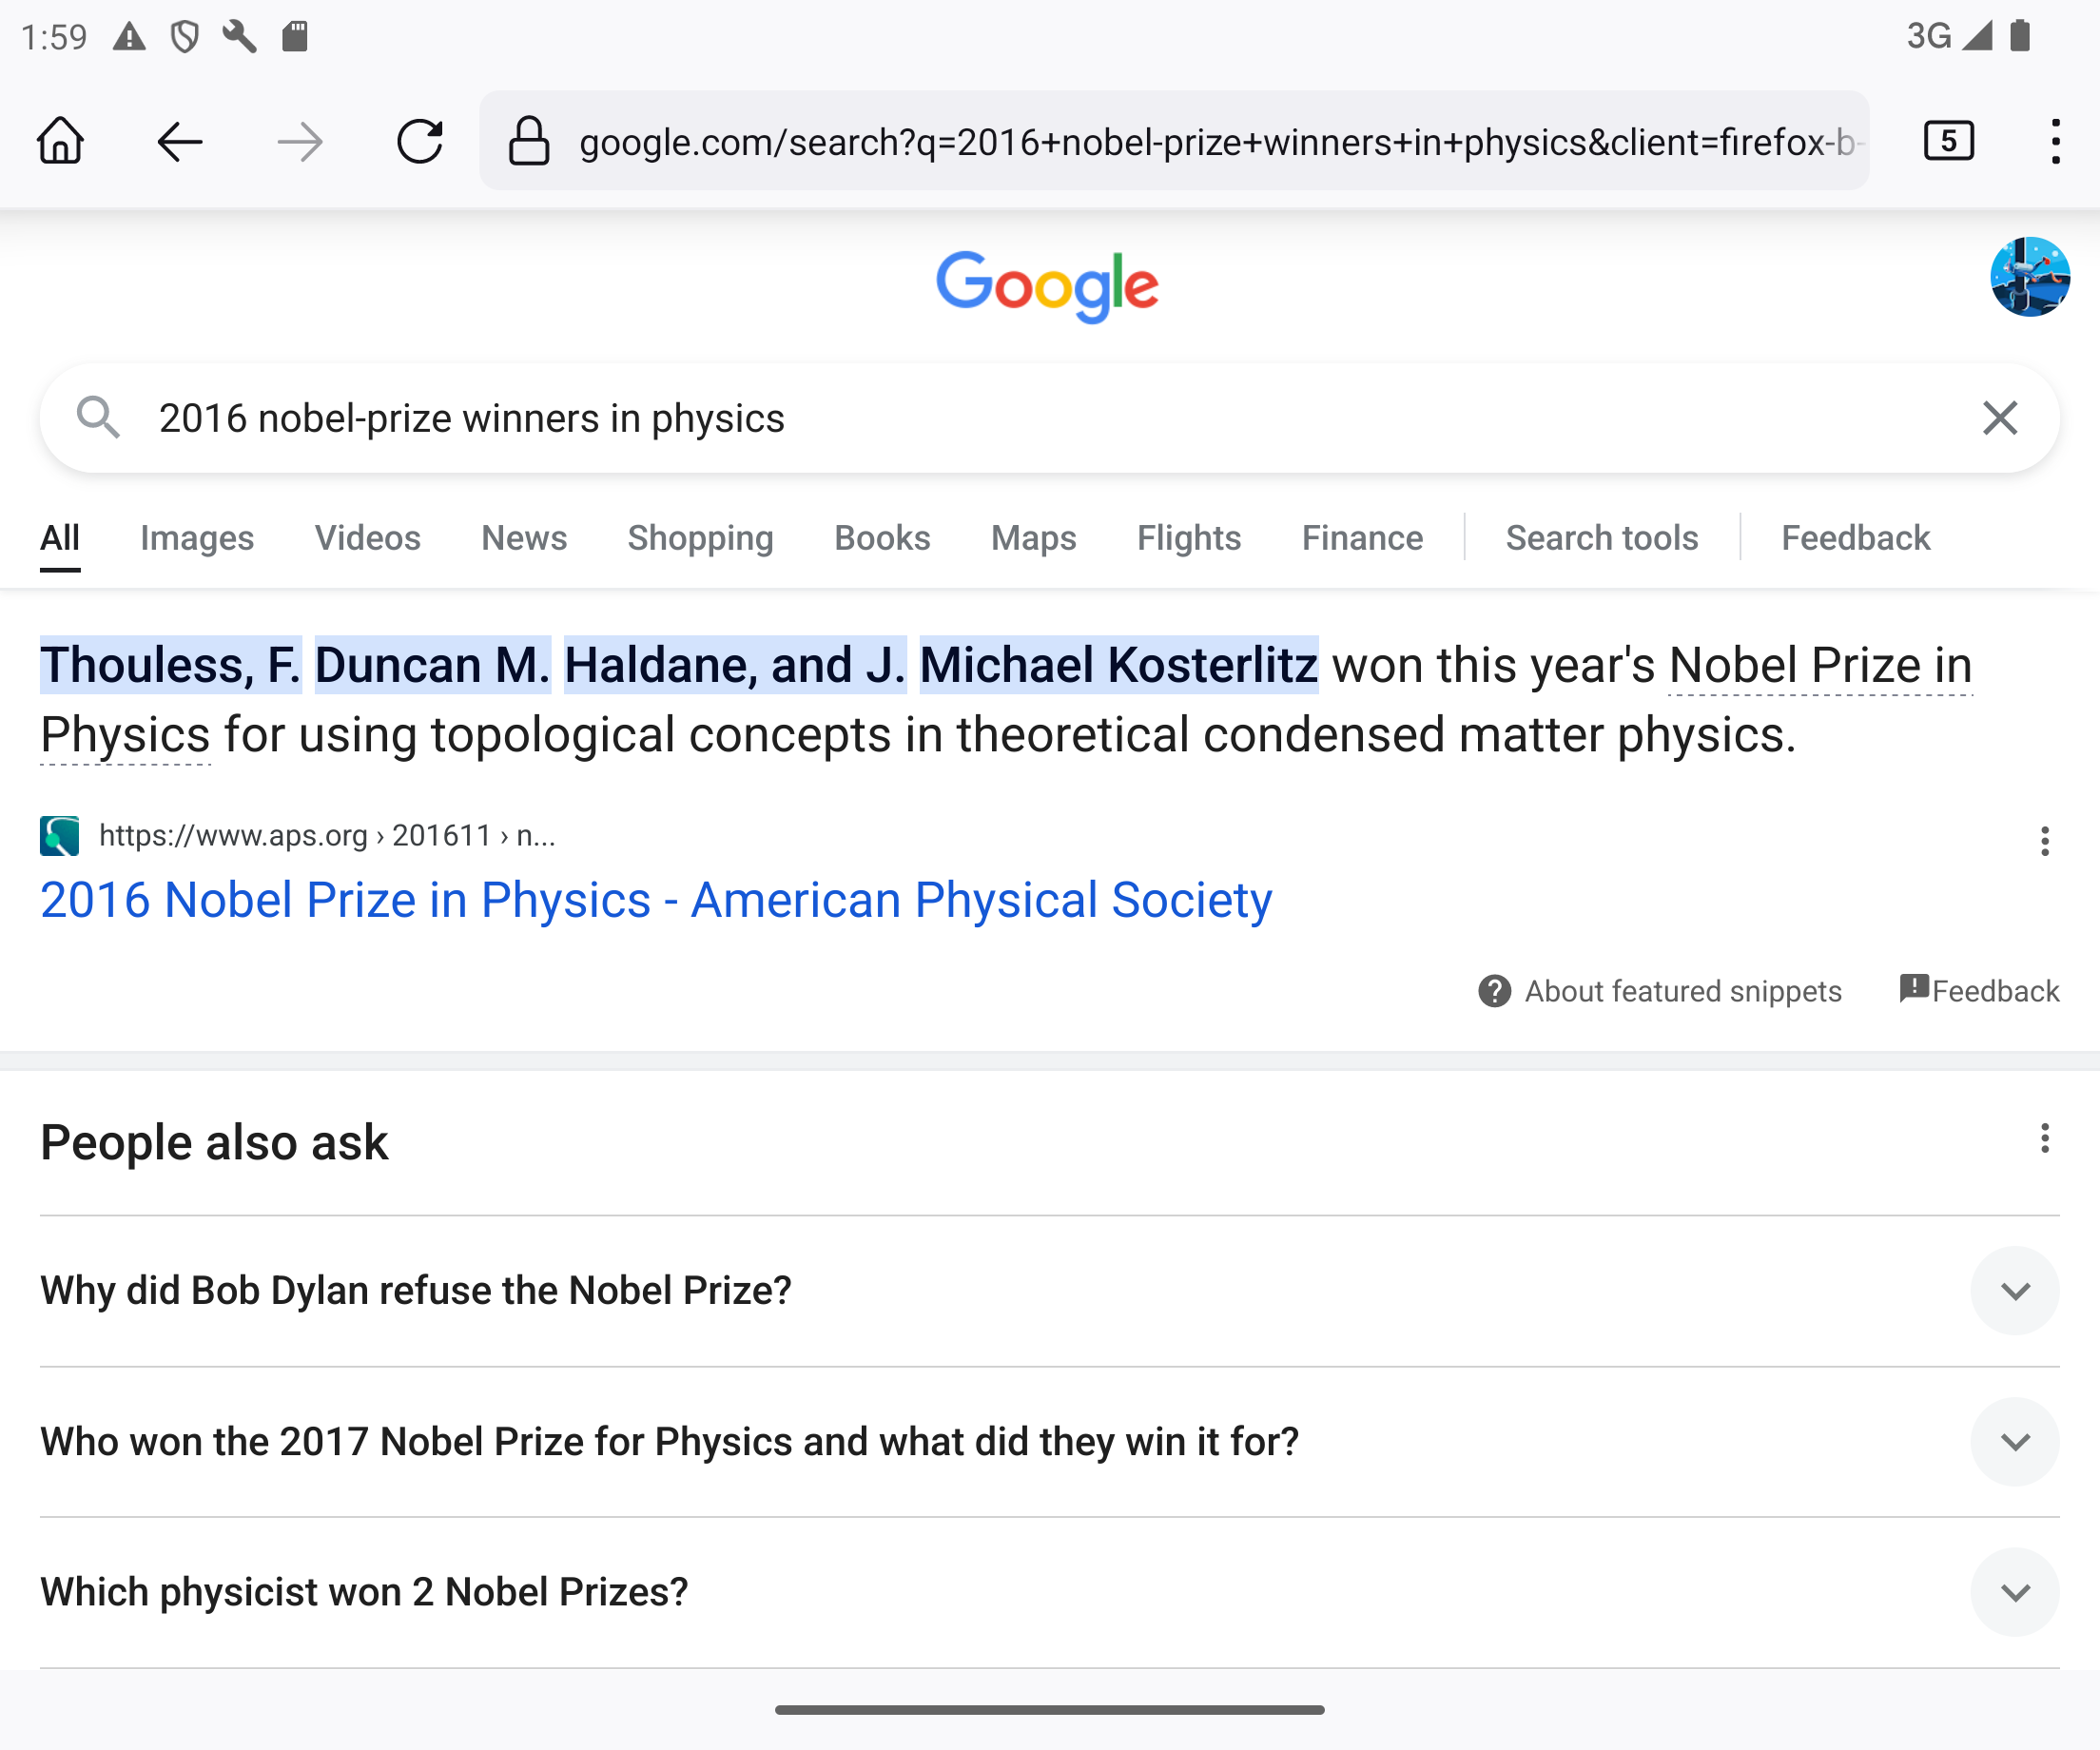2100x1750 pixels.
Task: Expand Why did Bob Dylan refuse question
Action: [x=1050, y=1291]
